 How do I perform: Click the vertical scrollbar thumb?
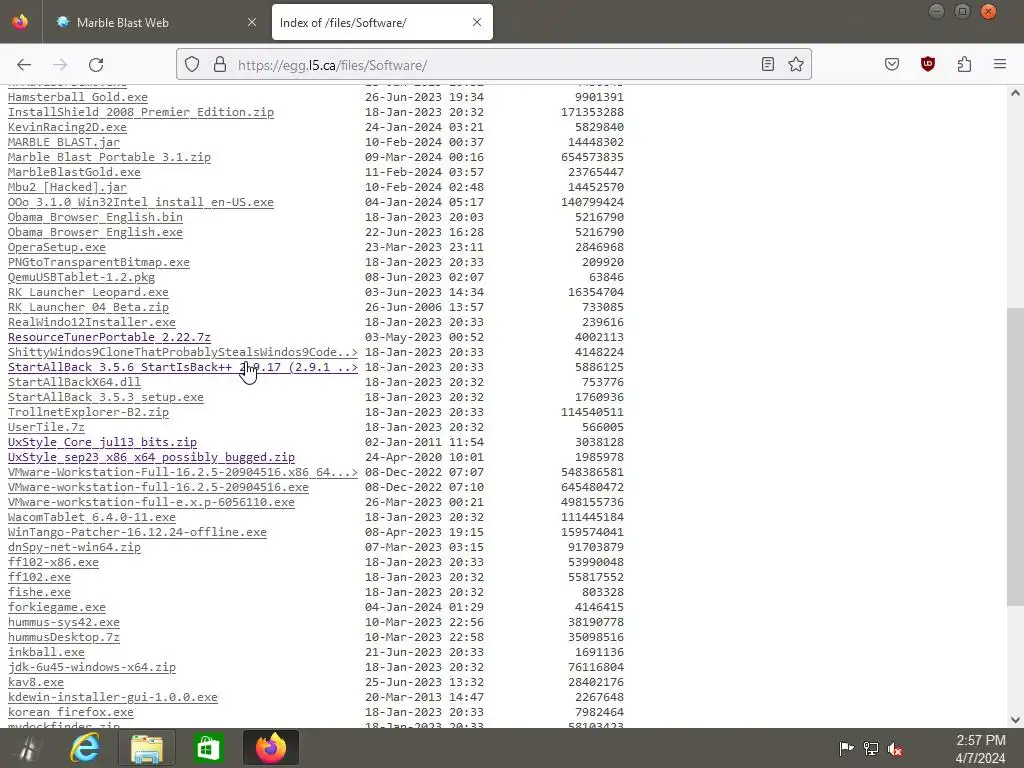1015,457
